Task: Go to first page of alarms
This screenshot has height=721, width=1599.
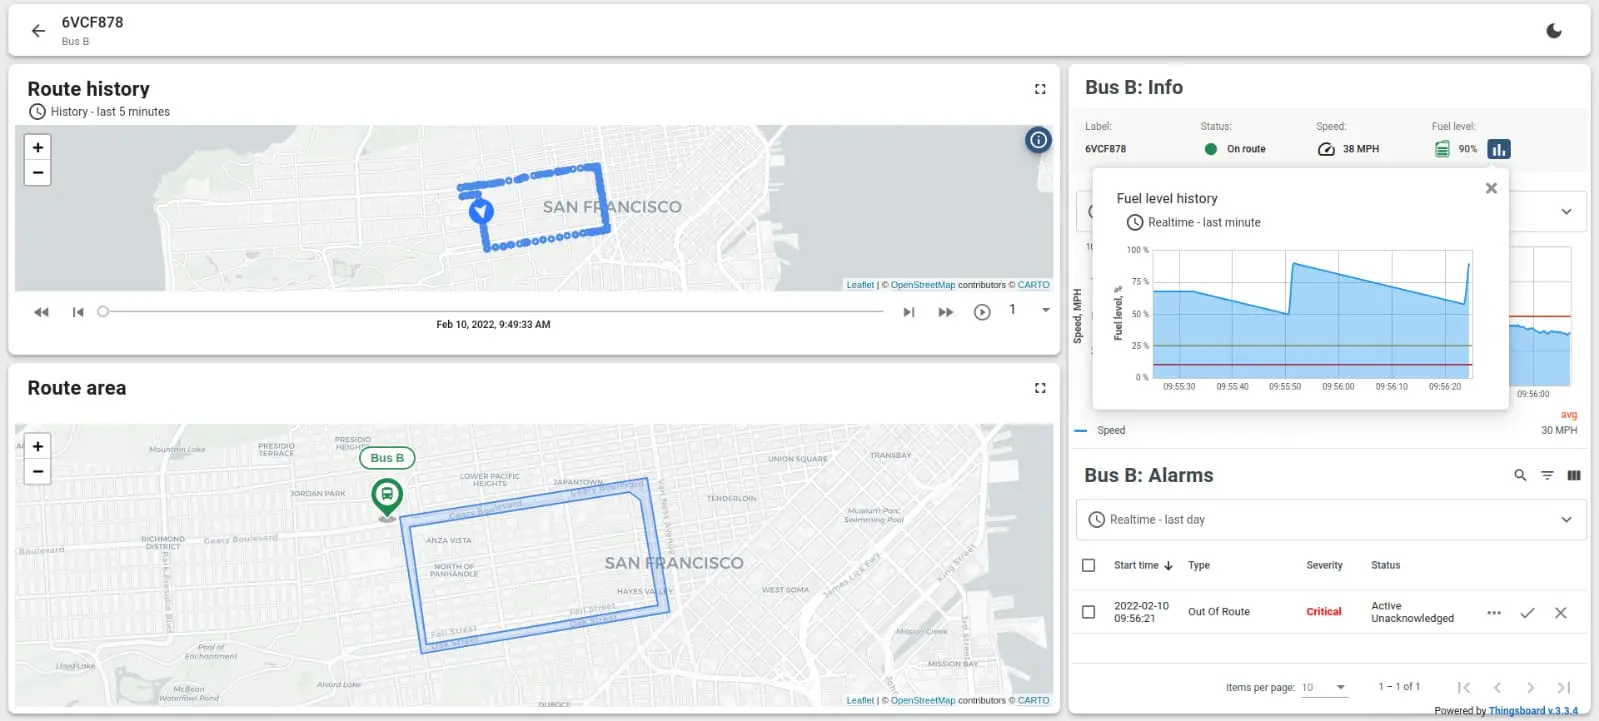Action: (1464, 687)
